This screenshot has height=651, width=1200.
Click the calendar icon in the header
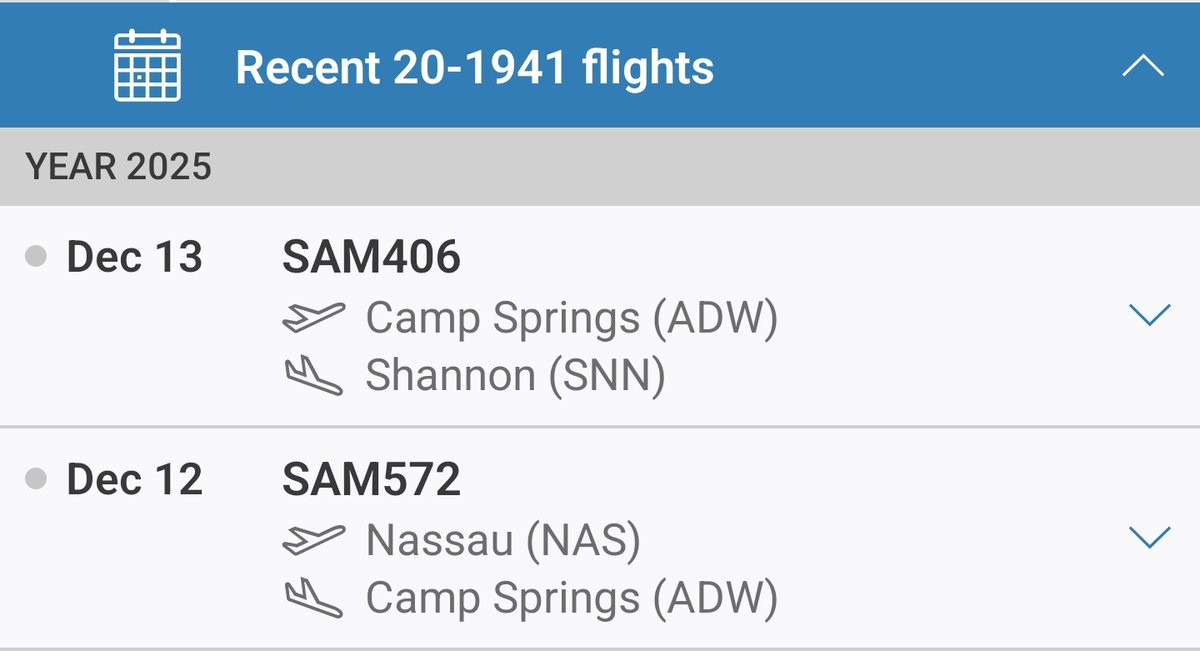point(147,66)
